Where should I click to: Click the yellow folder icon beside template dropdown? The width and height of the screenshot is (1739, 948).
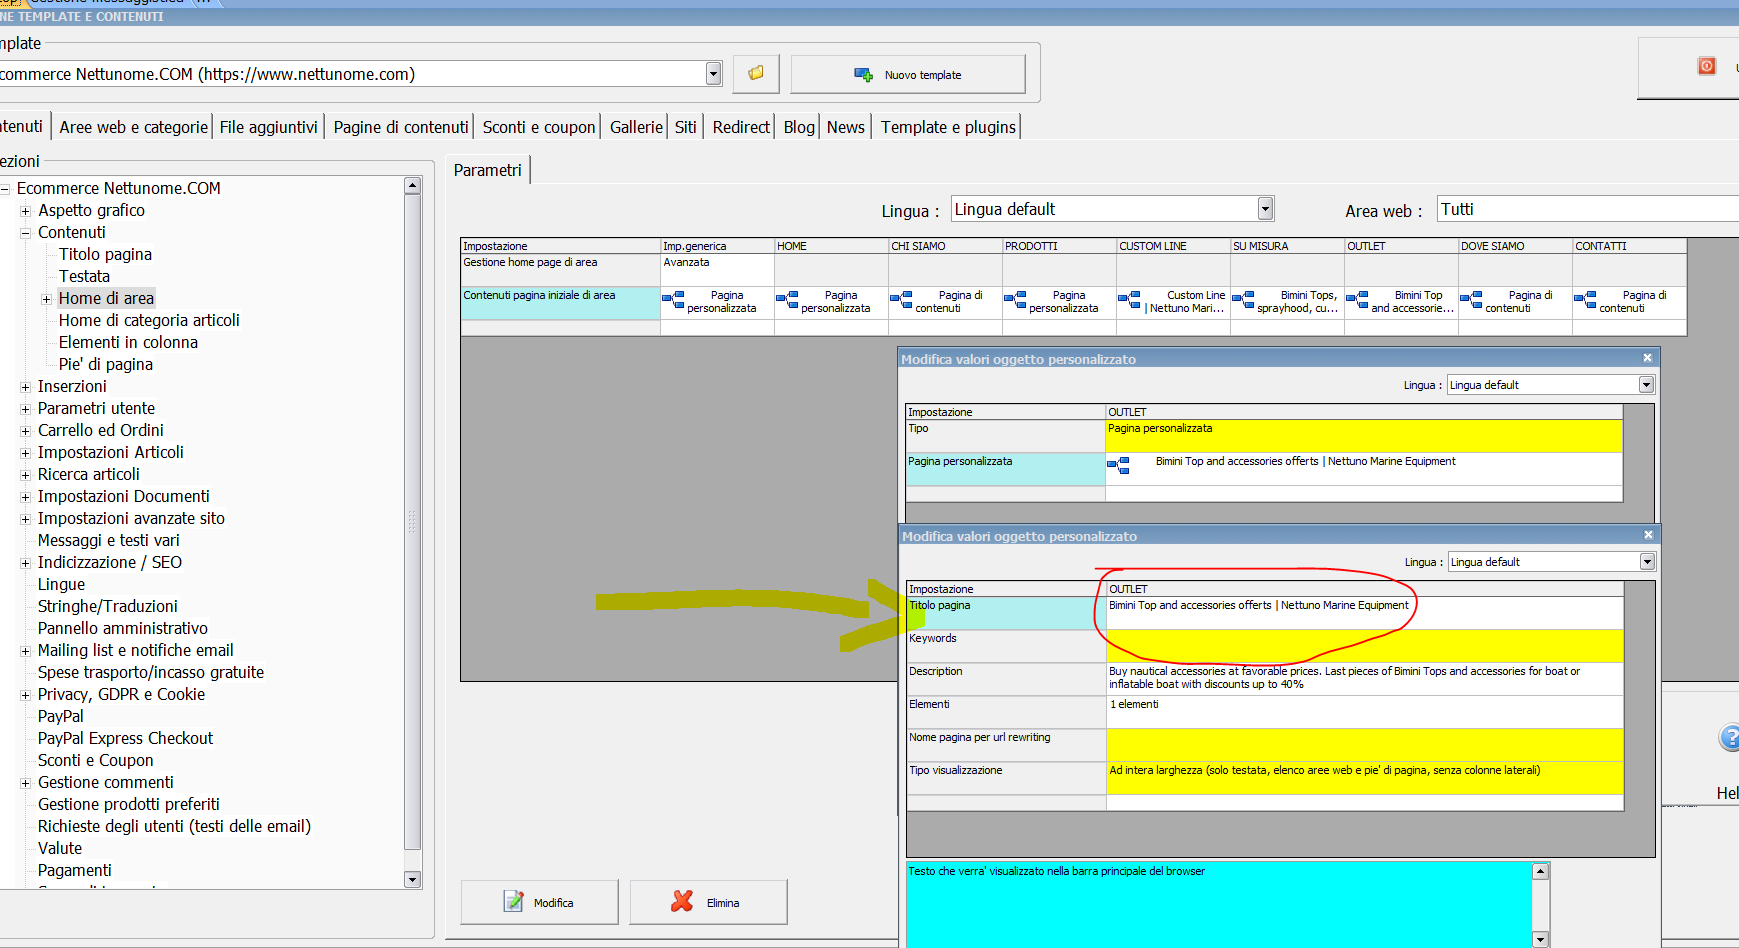tap(756, 73)
